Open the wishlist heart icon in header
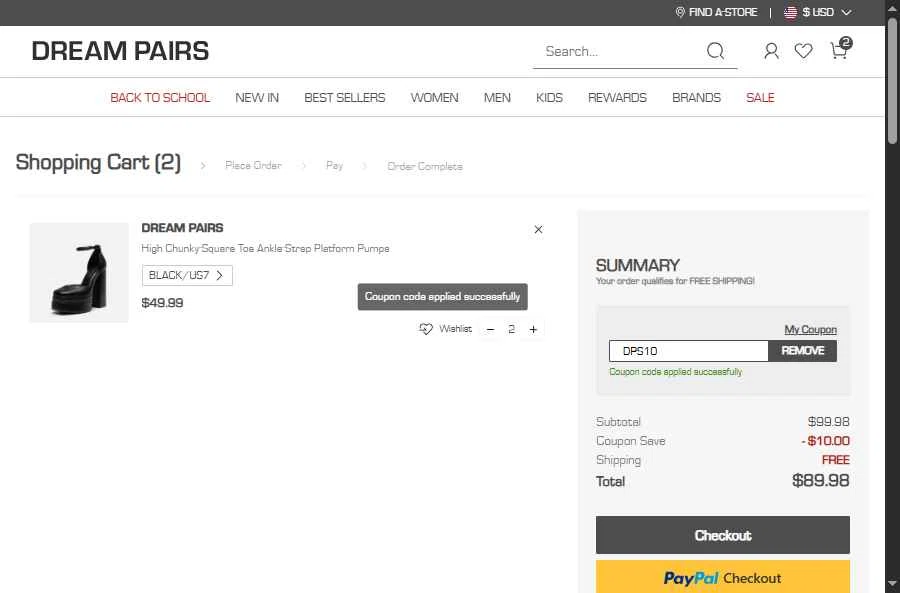 tap(804, 51)
